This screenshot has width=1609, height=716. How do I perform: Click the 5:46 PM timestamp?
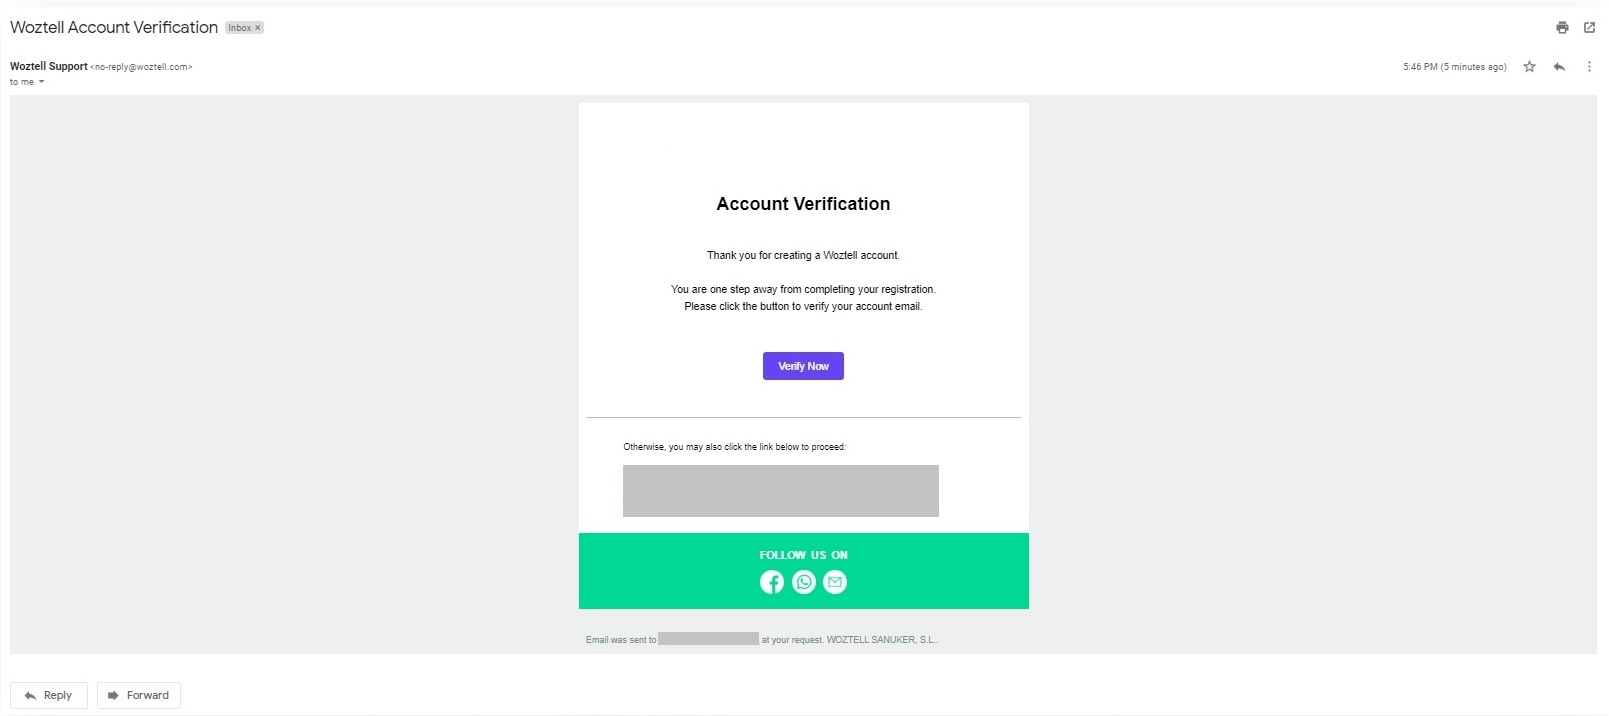[x=1454, y=67]
